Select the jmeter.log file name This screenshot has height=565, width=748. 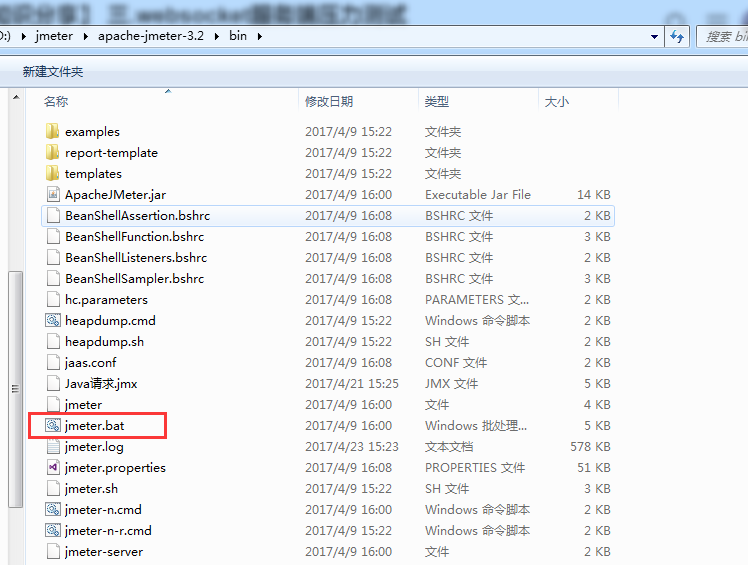pos(94,447)
